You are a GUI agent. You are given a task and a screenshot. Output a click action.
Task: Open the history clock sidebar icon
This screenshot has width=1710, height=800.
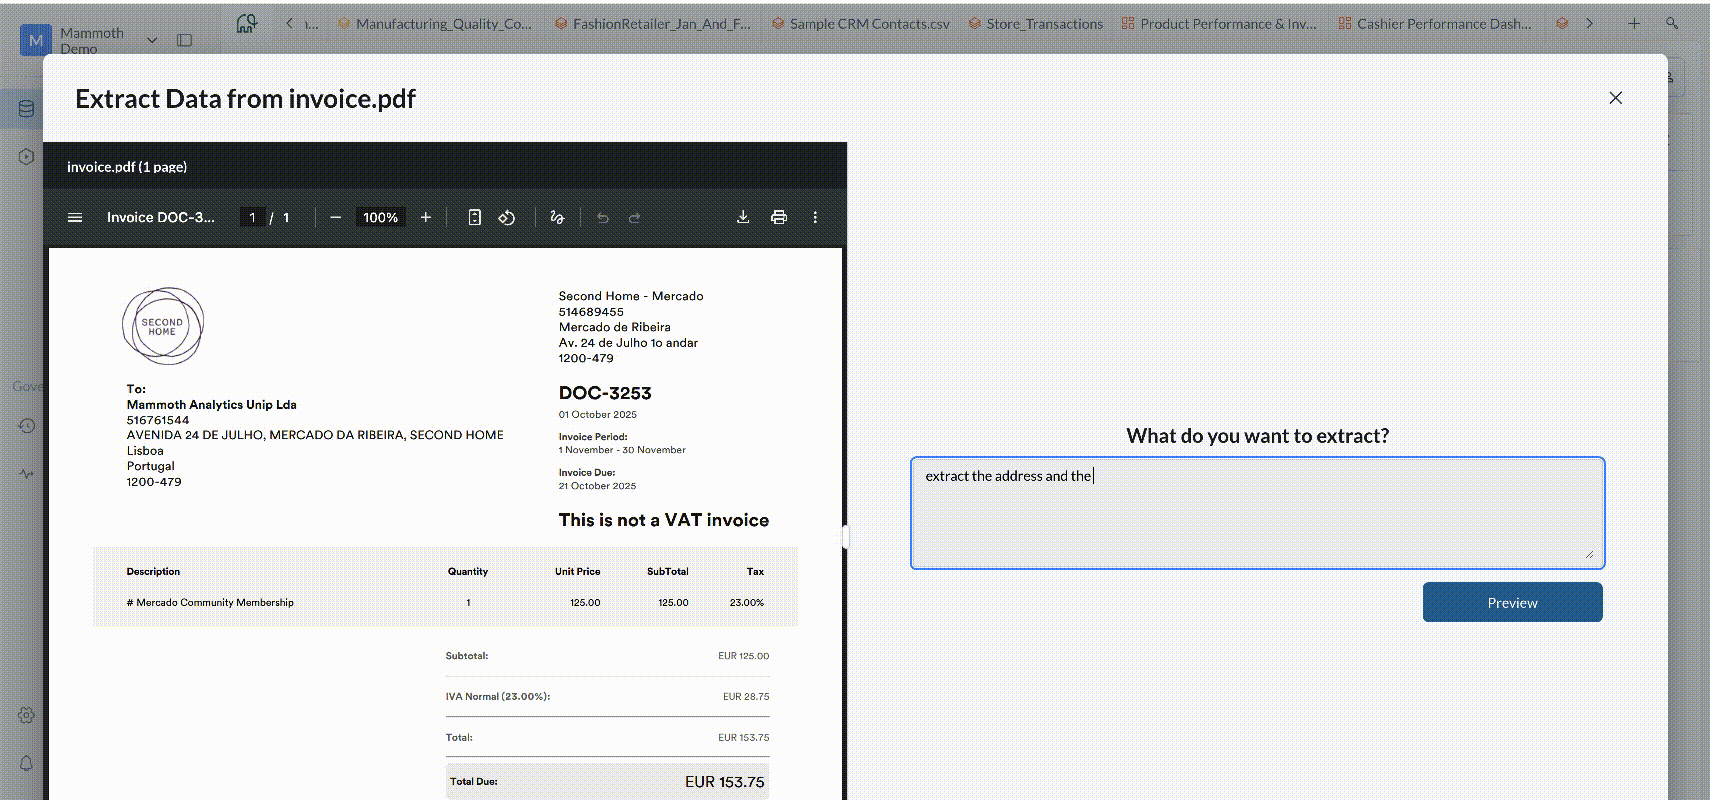tap(26, 426)
